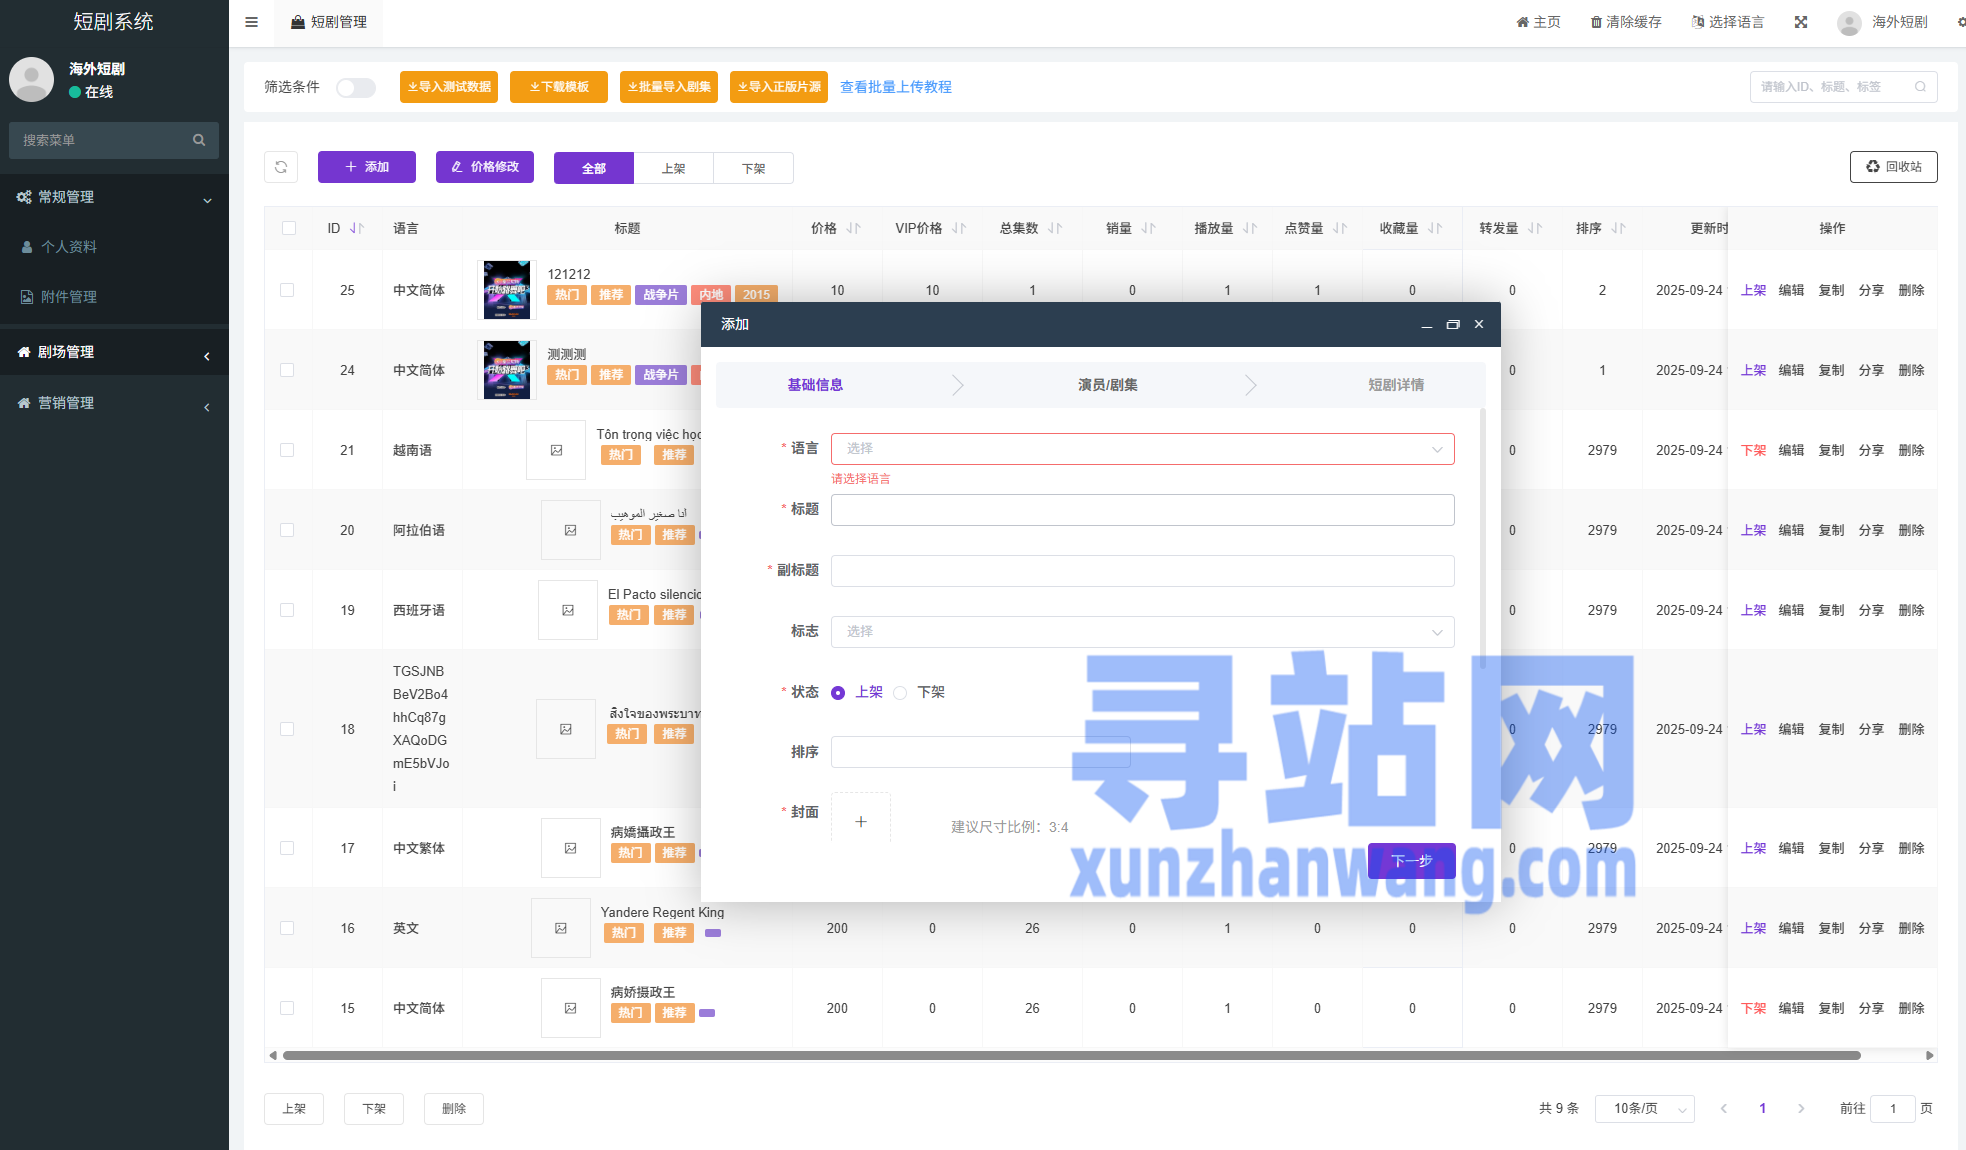
Task: Open the 10条/页 page size dropdown
Action: coord(1645,1108)
